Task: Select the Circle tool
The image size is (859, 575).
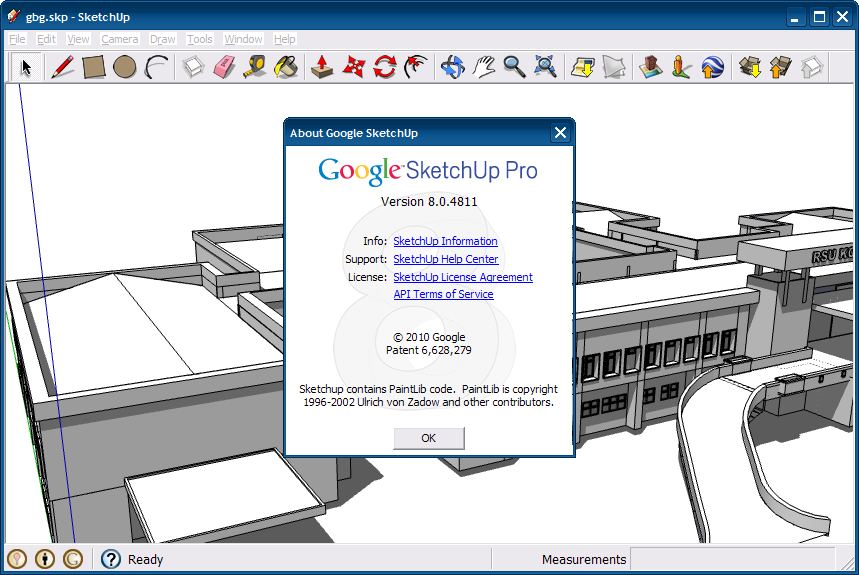Action: click(x=125, y=67)
